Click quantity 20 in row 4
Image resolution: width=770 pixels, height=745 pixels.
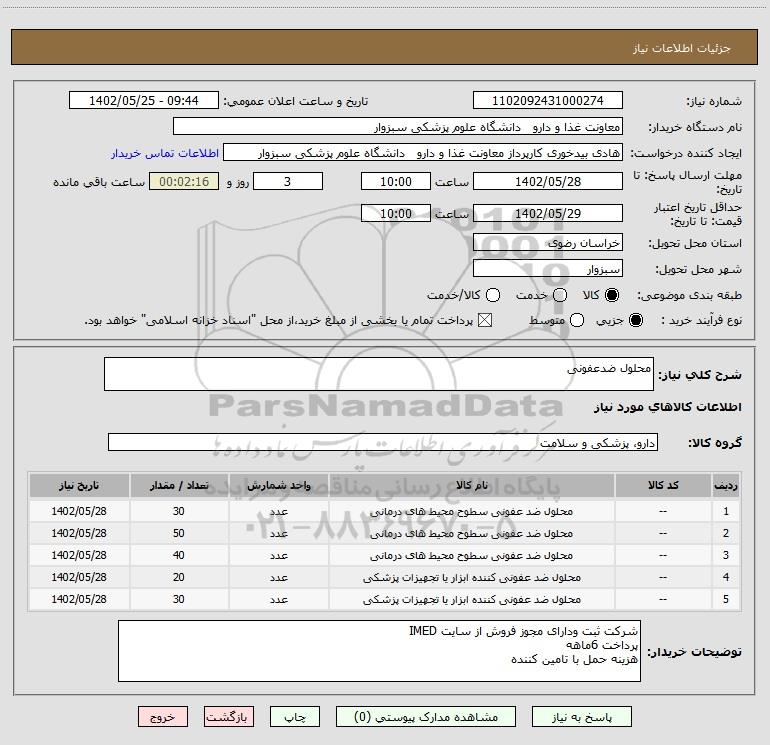pyautogui.click(x=179, y=578)
